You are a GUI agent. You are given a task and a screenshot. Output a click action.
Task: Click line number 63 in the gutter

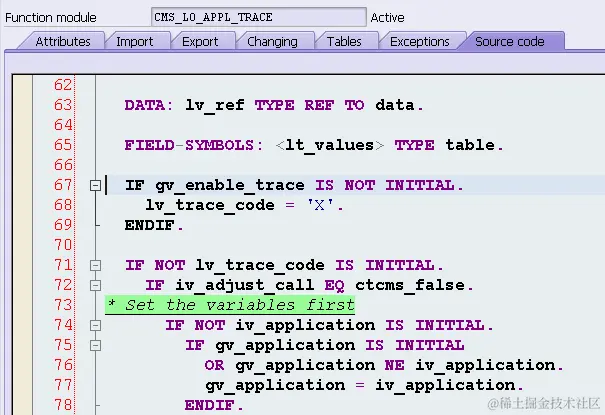pos(63,105)
